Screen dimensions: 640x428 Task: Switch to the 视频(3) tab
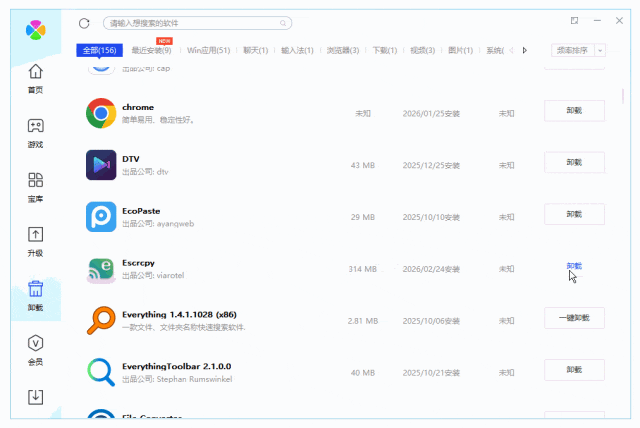[422, 50]
